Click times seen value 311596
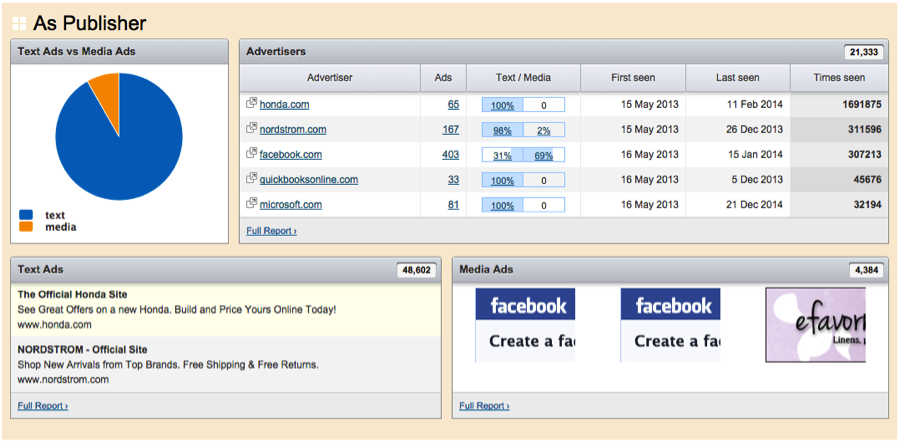900x444 pixels. [864, 130]
